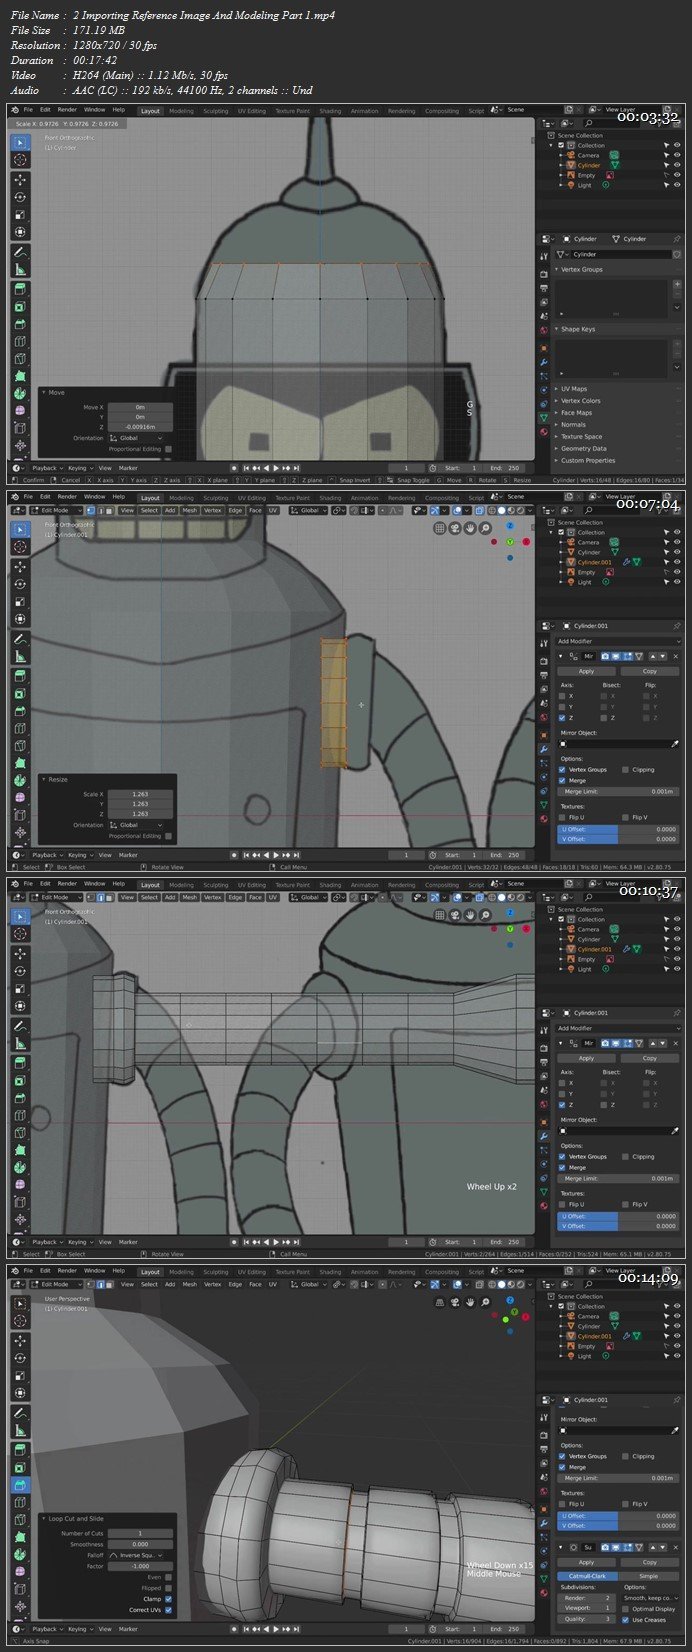Click the green Z axis gizmo in the 00:07:04 viewport
The width and height of the screenshot is (692, 1652).
coord(510,542)
